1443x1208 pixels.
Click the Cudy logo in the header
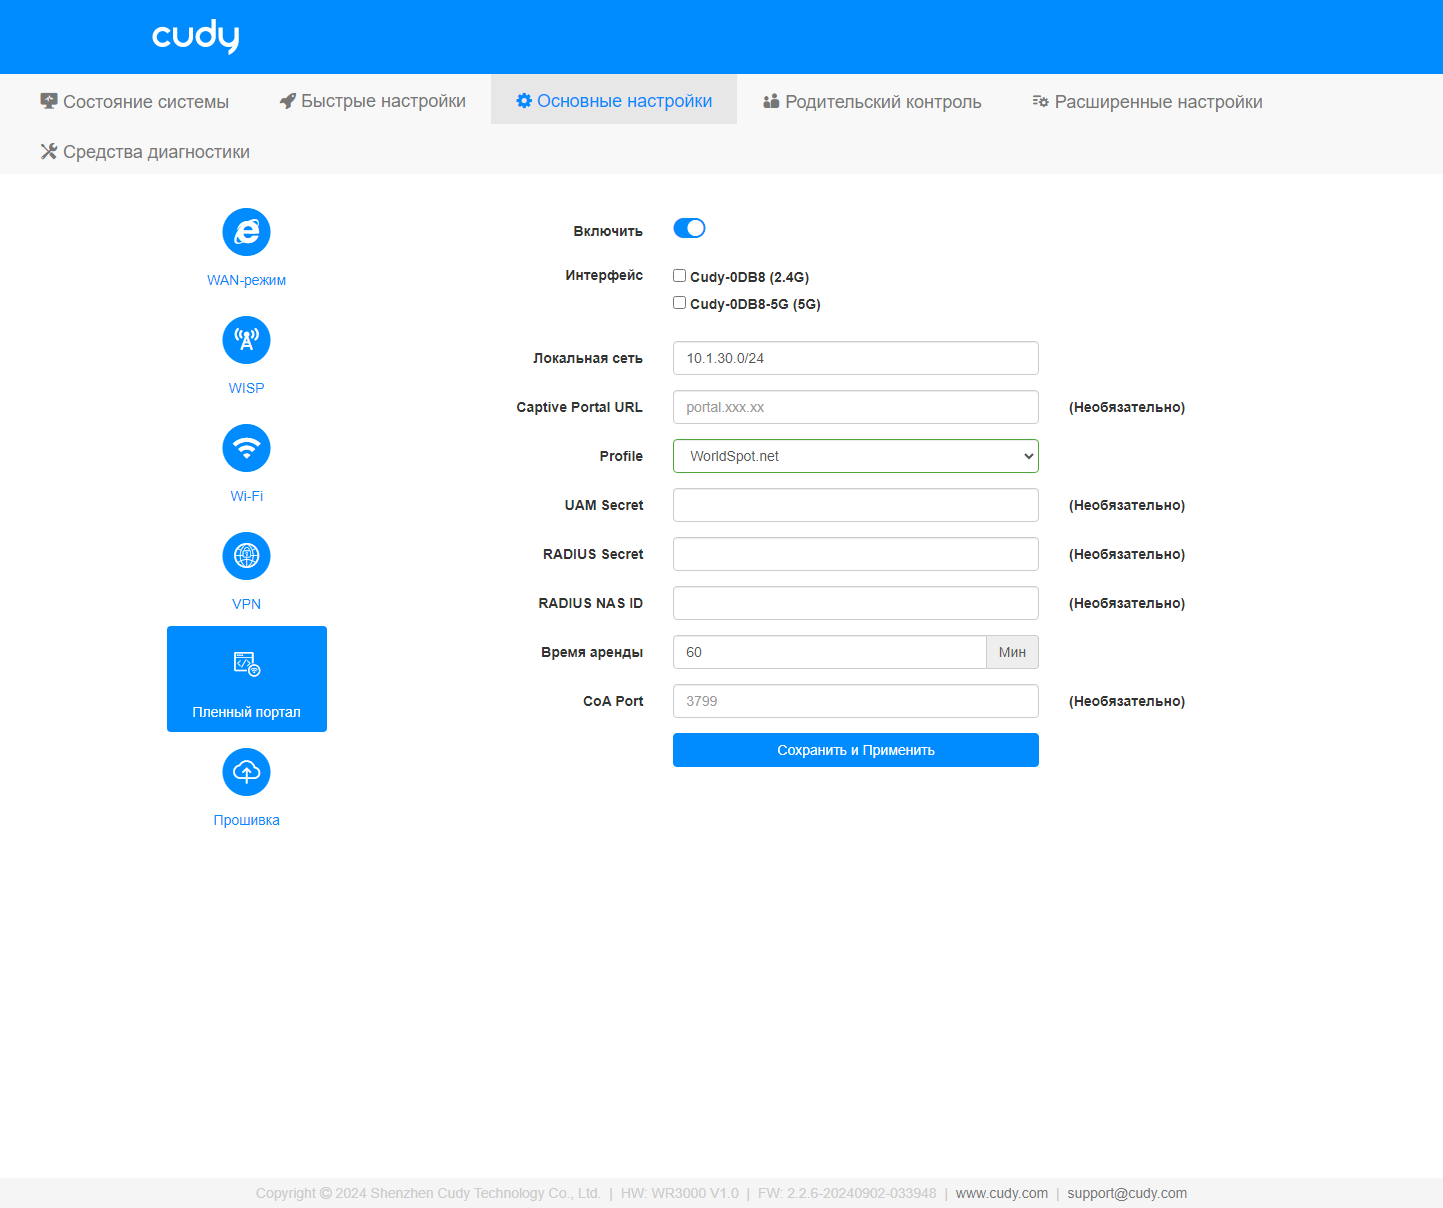pos(196,37)
